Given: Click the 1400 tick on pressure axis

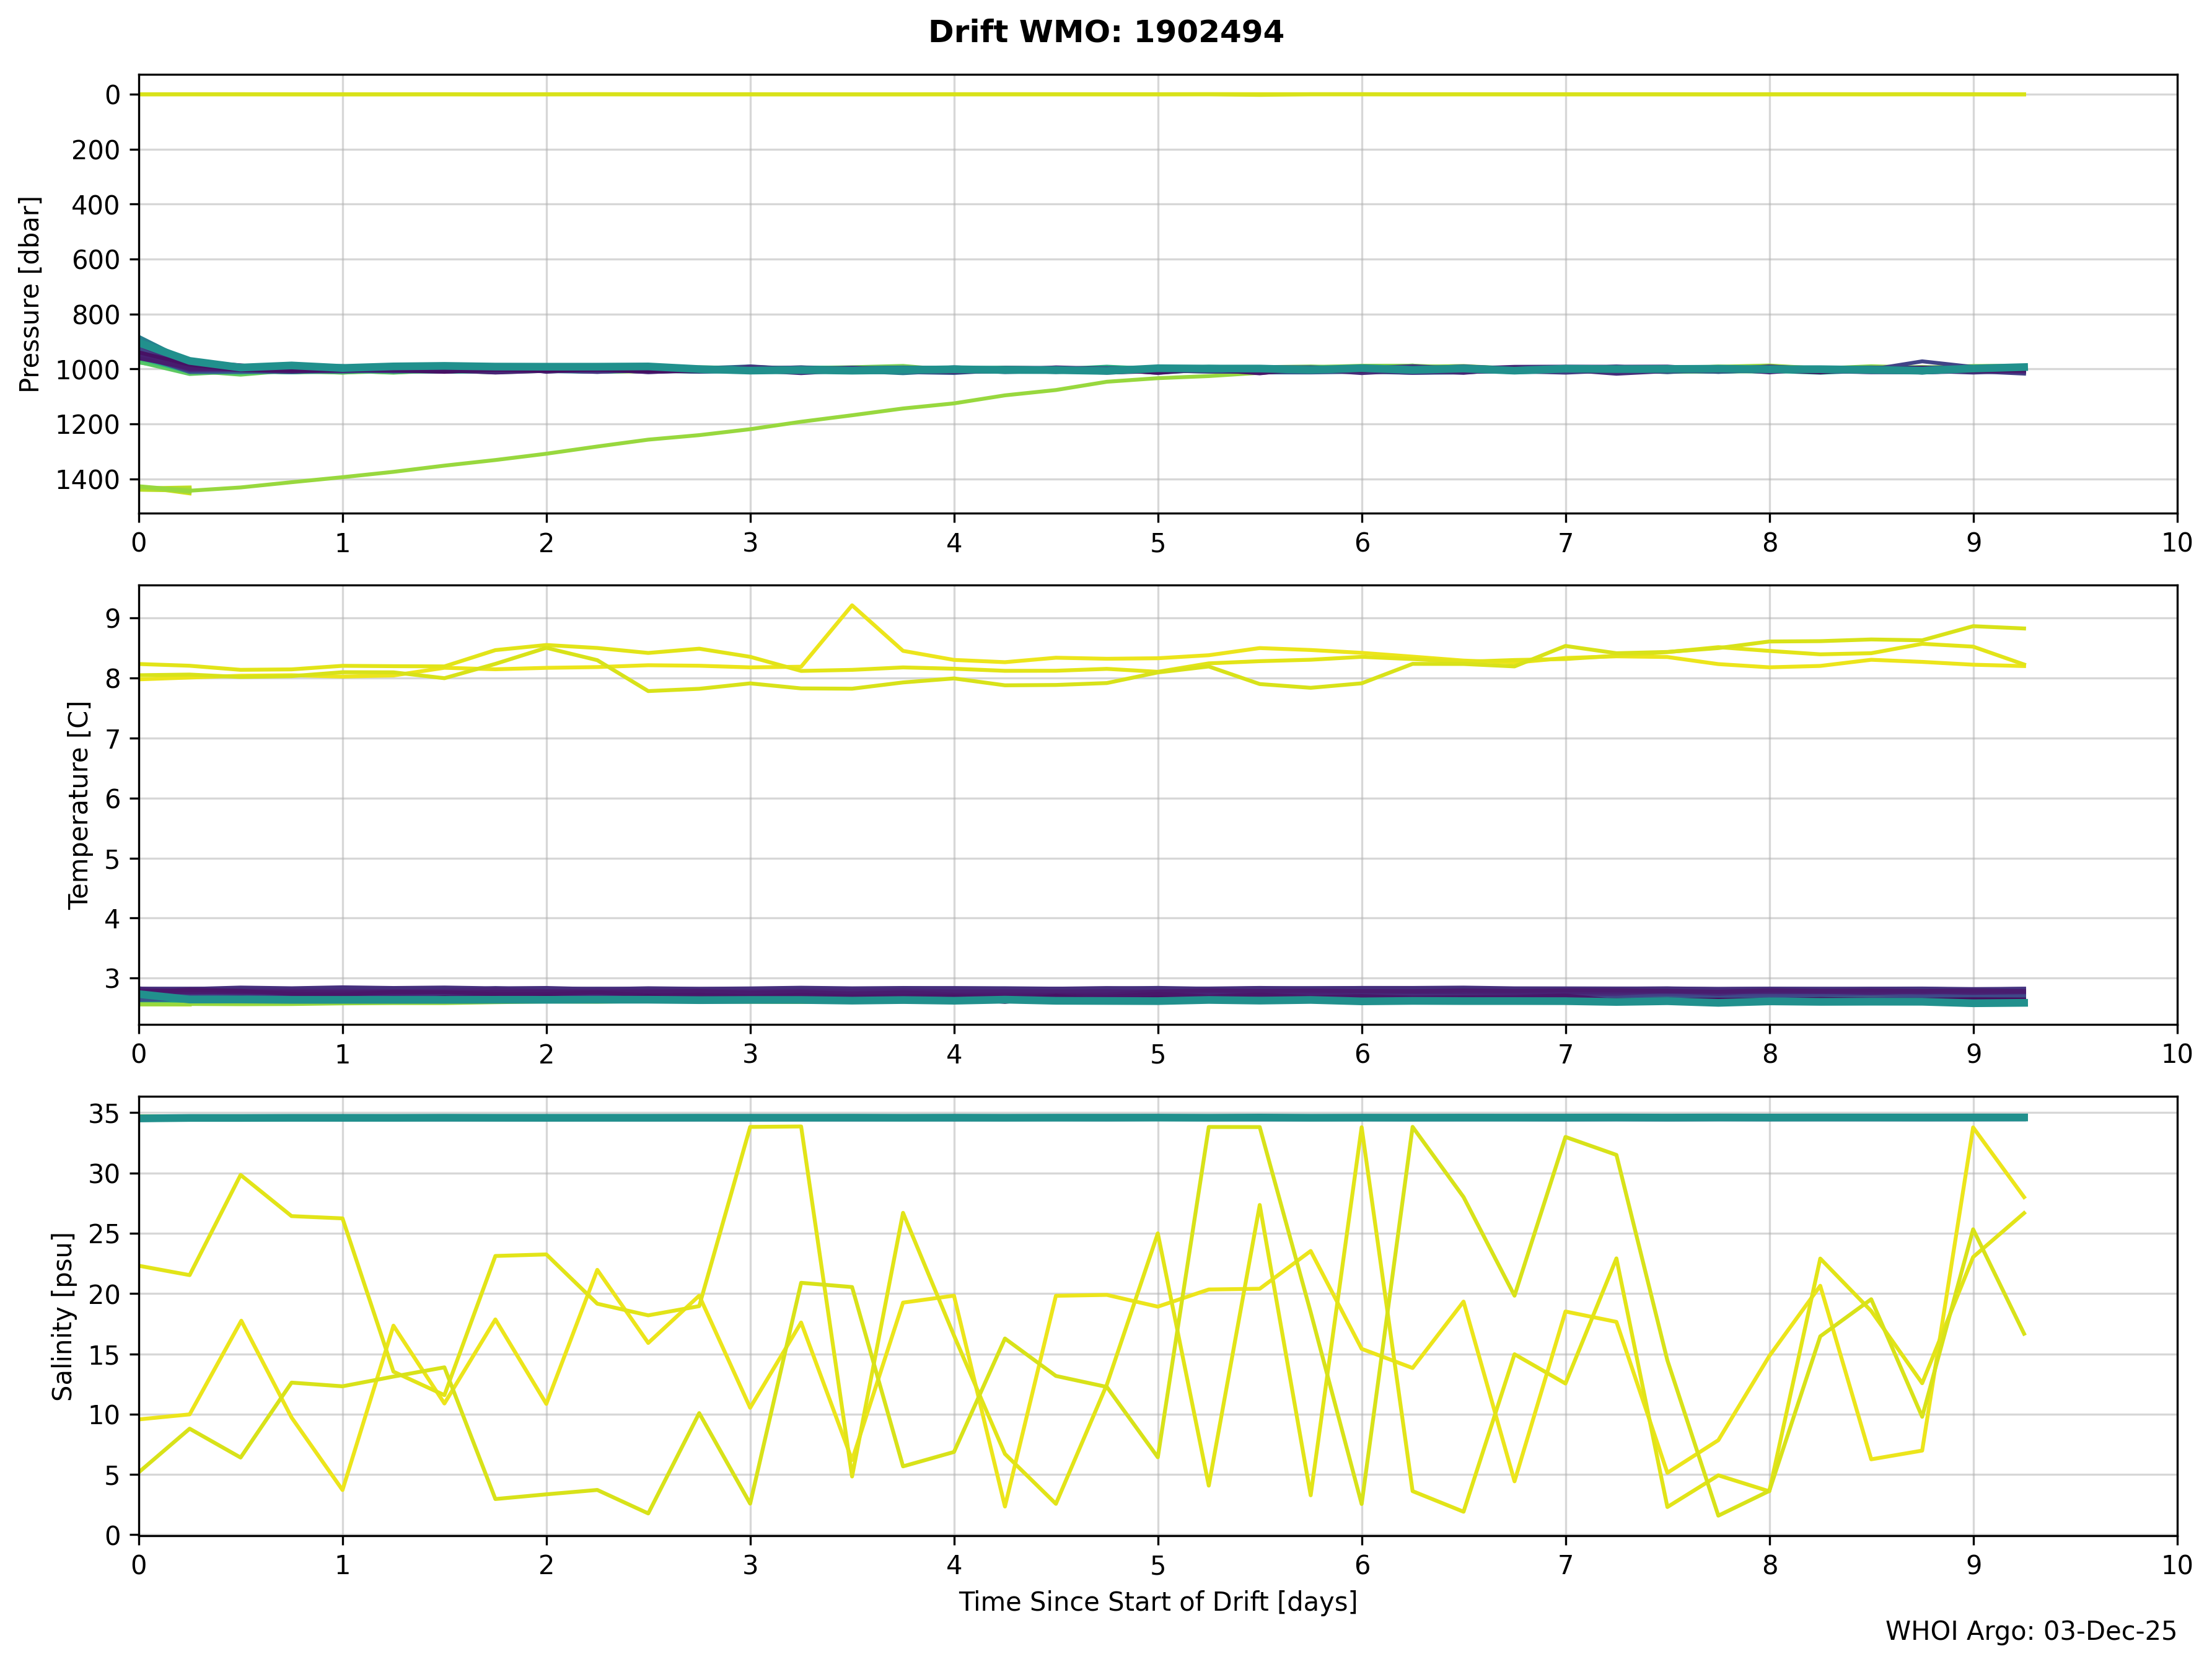Looking at the screenshot, I should (x=88, y=480).
